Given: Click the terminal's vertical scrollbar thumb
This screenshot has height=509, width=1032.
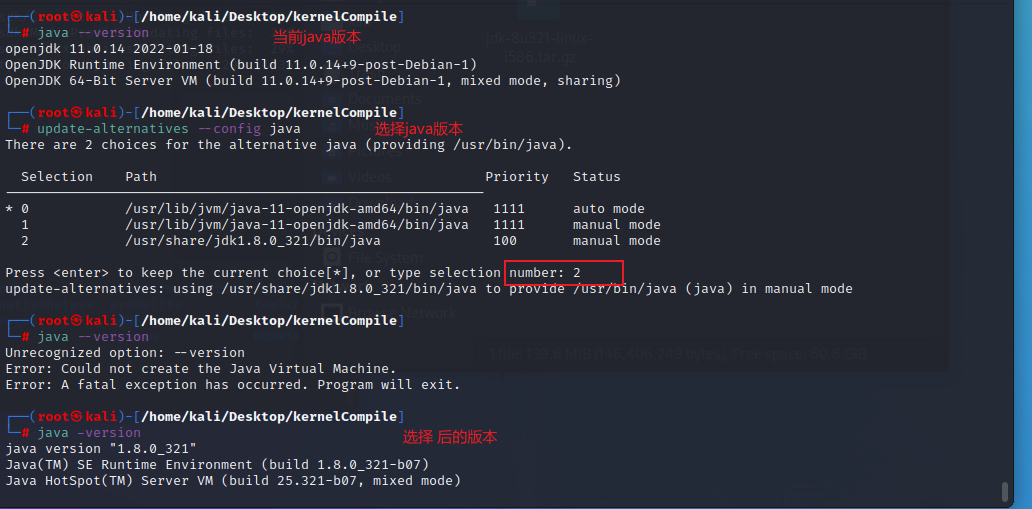Looking at the screenshot, I should 1005,492.
